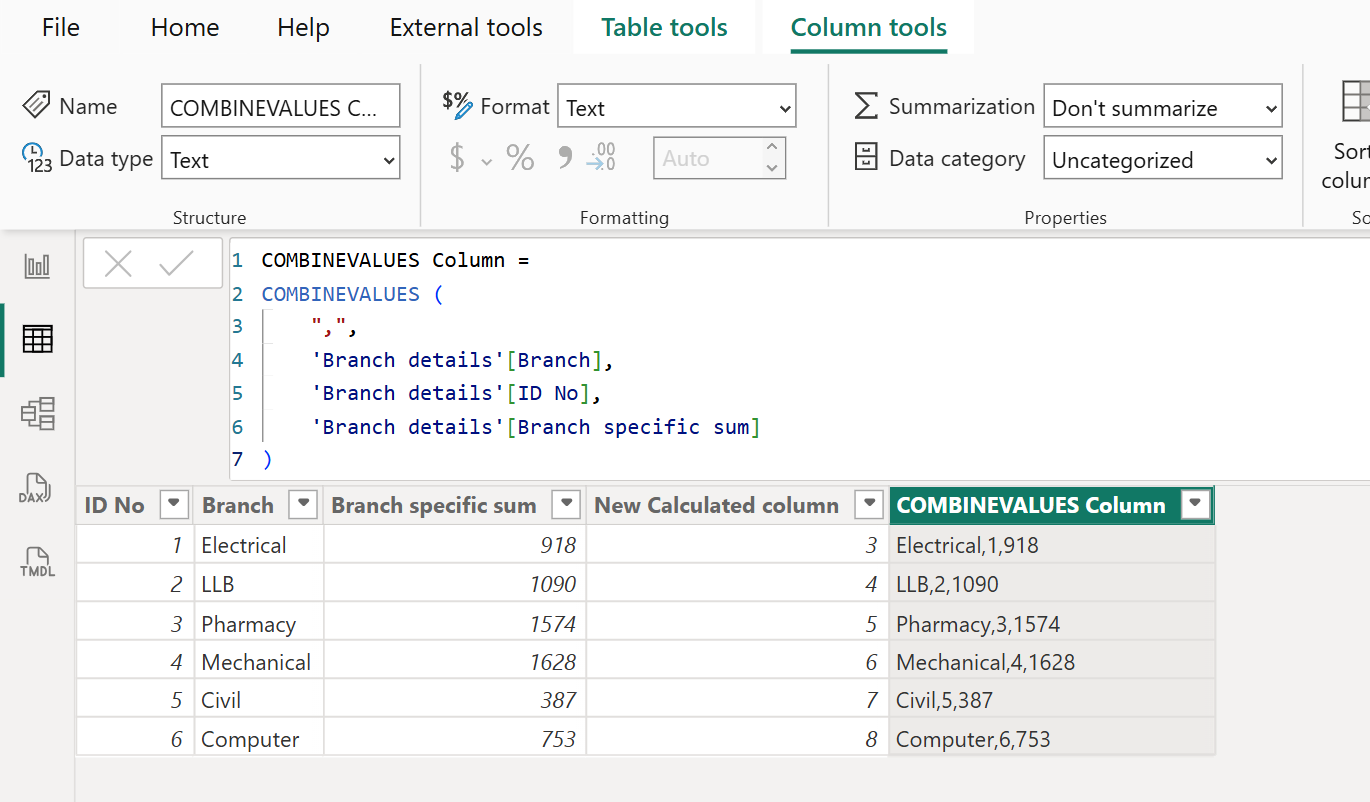Open filter on COMBINEVALUES Column header
Image resolution: width=1370 pixels, height=802 pixels.
point(1195,505)
